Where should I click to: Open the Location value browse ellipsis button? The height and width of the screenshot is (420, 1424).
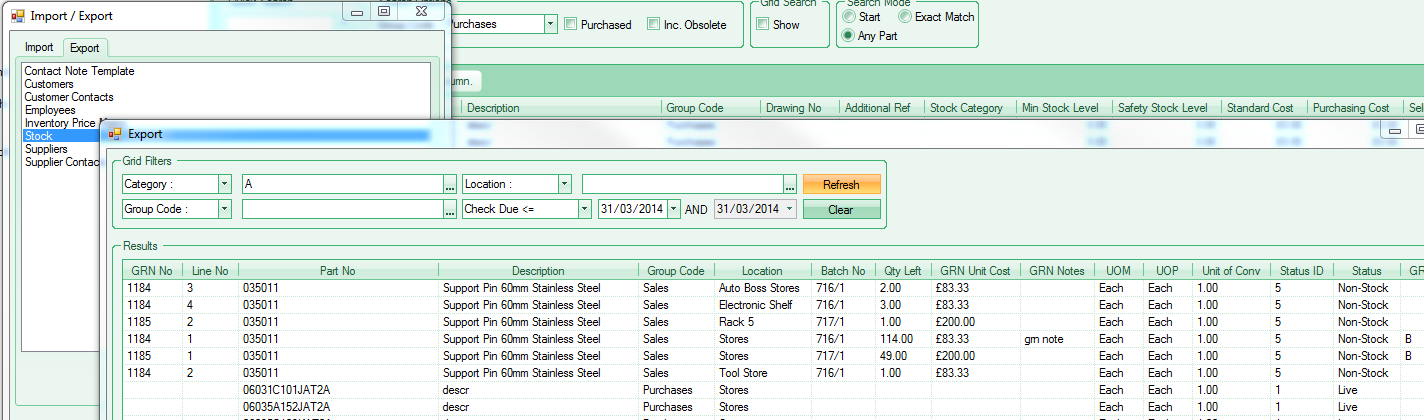tap(790, 185)
